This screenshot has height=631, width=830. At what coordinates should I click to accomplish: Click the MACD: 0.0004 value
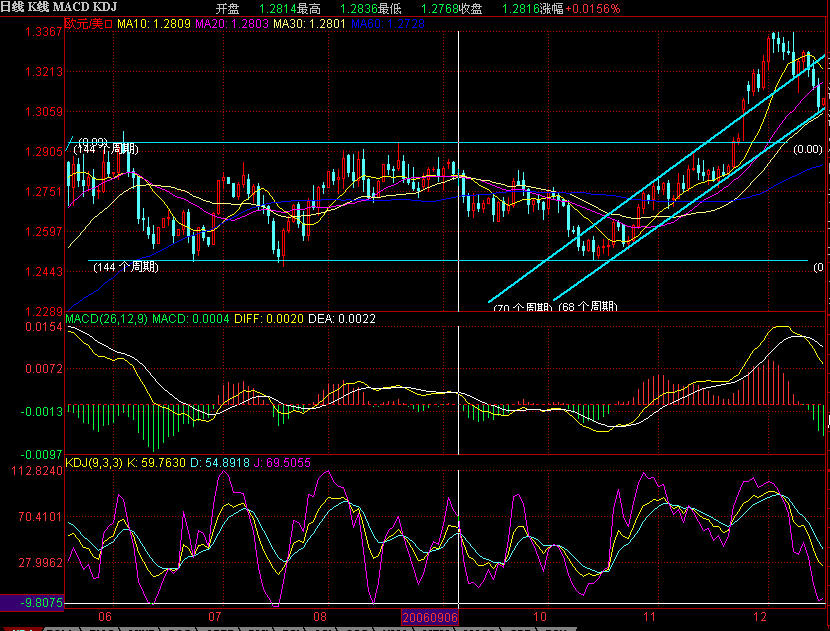(191, 319)
